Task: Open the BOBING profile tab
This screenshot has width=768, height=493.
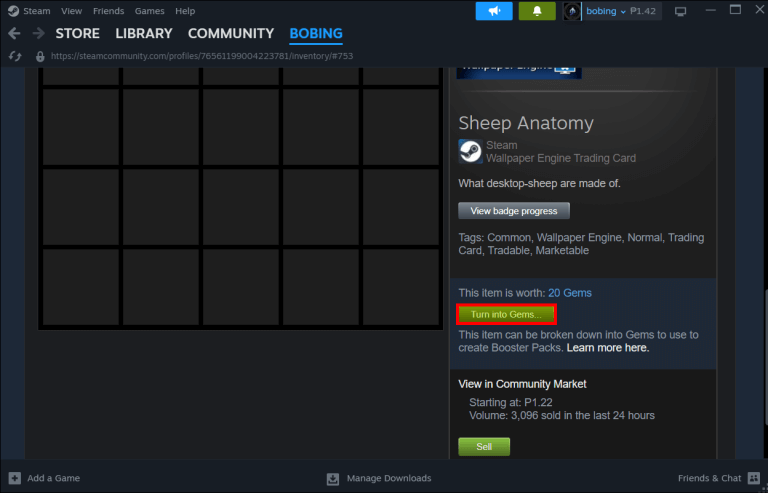Action: (316, 33)
